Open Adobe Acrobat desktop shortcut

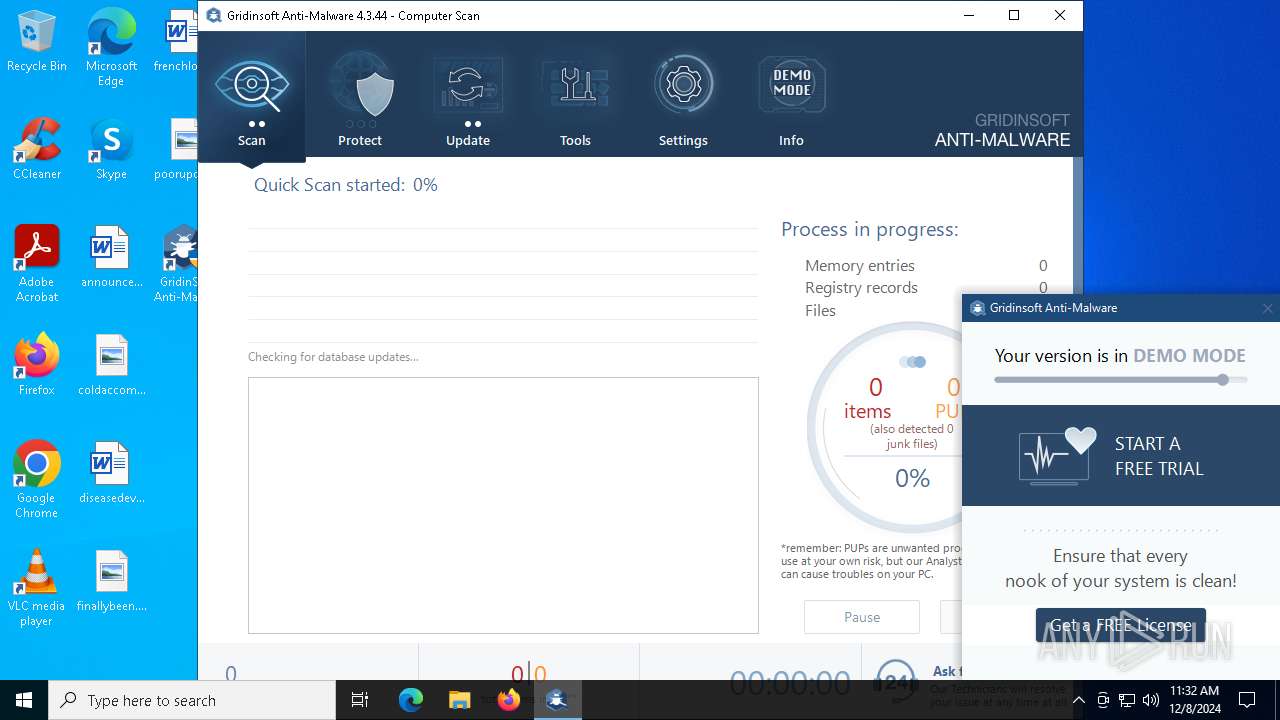pos(37,263)
